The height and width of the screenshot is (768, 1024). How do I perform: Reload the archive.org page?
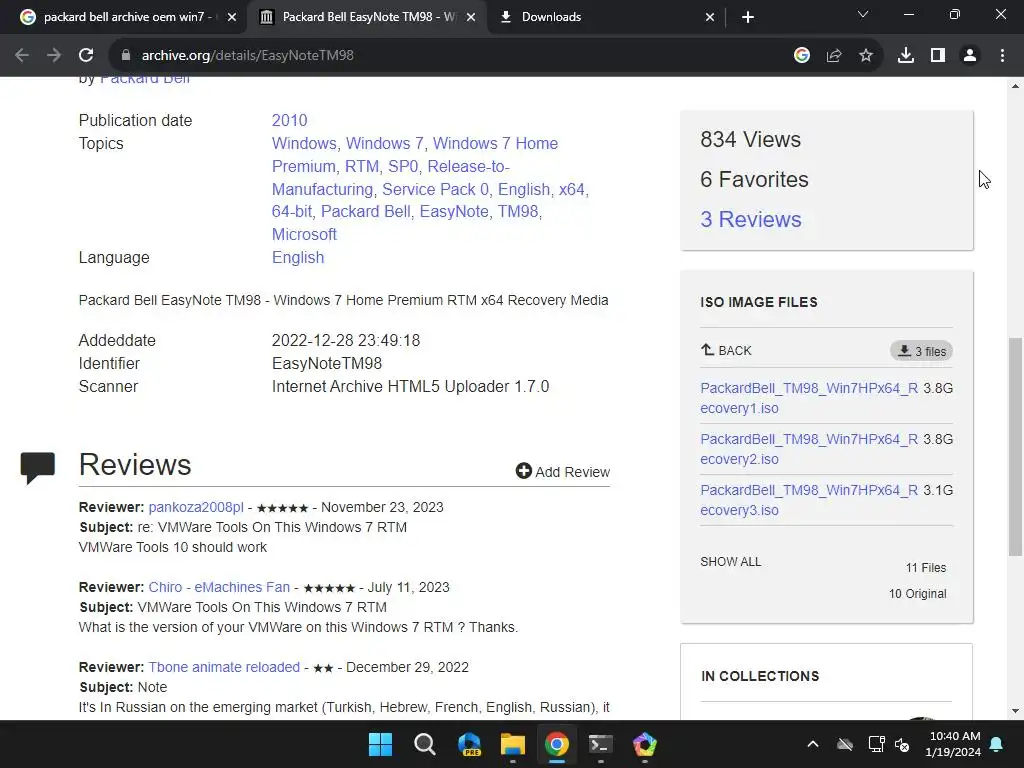(x=86, y=56)
